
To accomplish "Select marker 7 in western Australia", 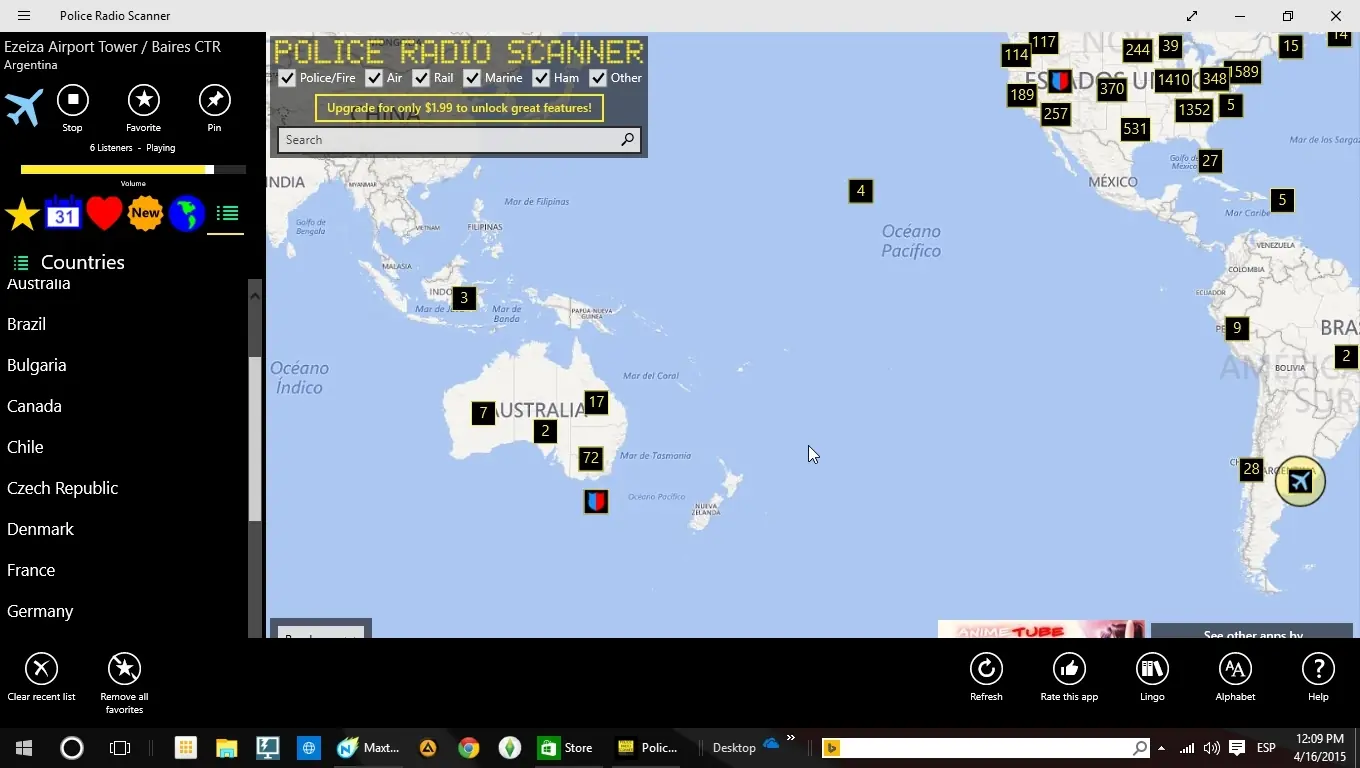I will [x=483, y=412].
